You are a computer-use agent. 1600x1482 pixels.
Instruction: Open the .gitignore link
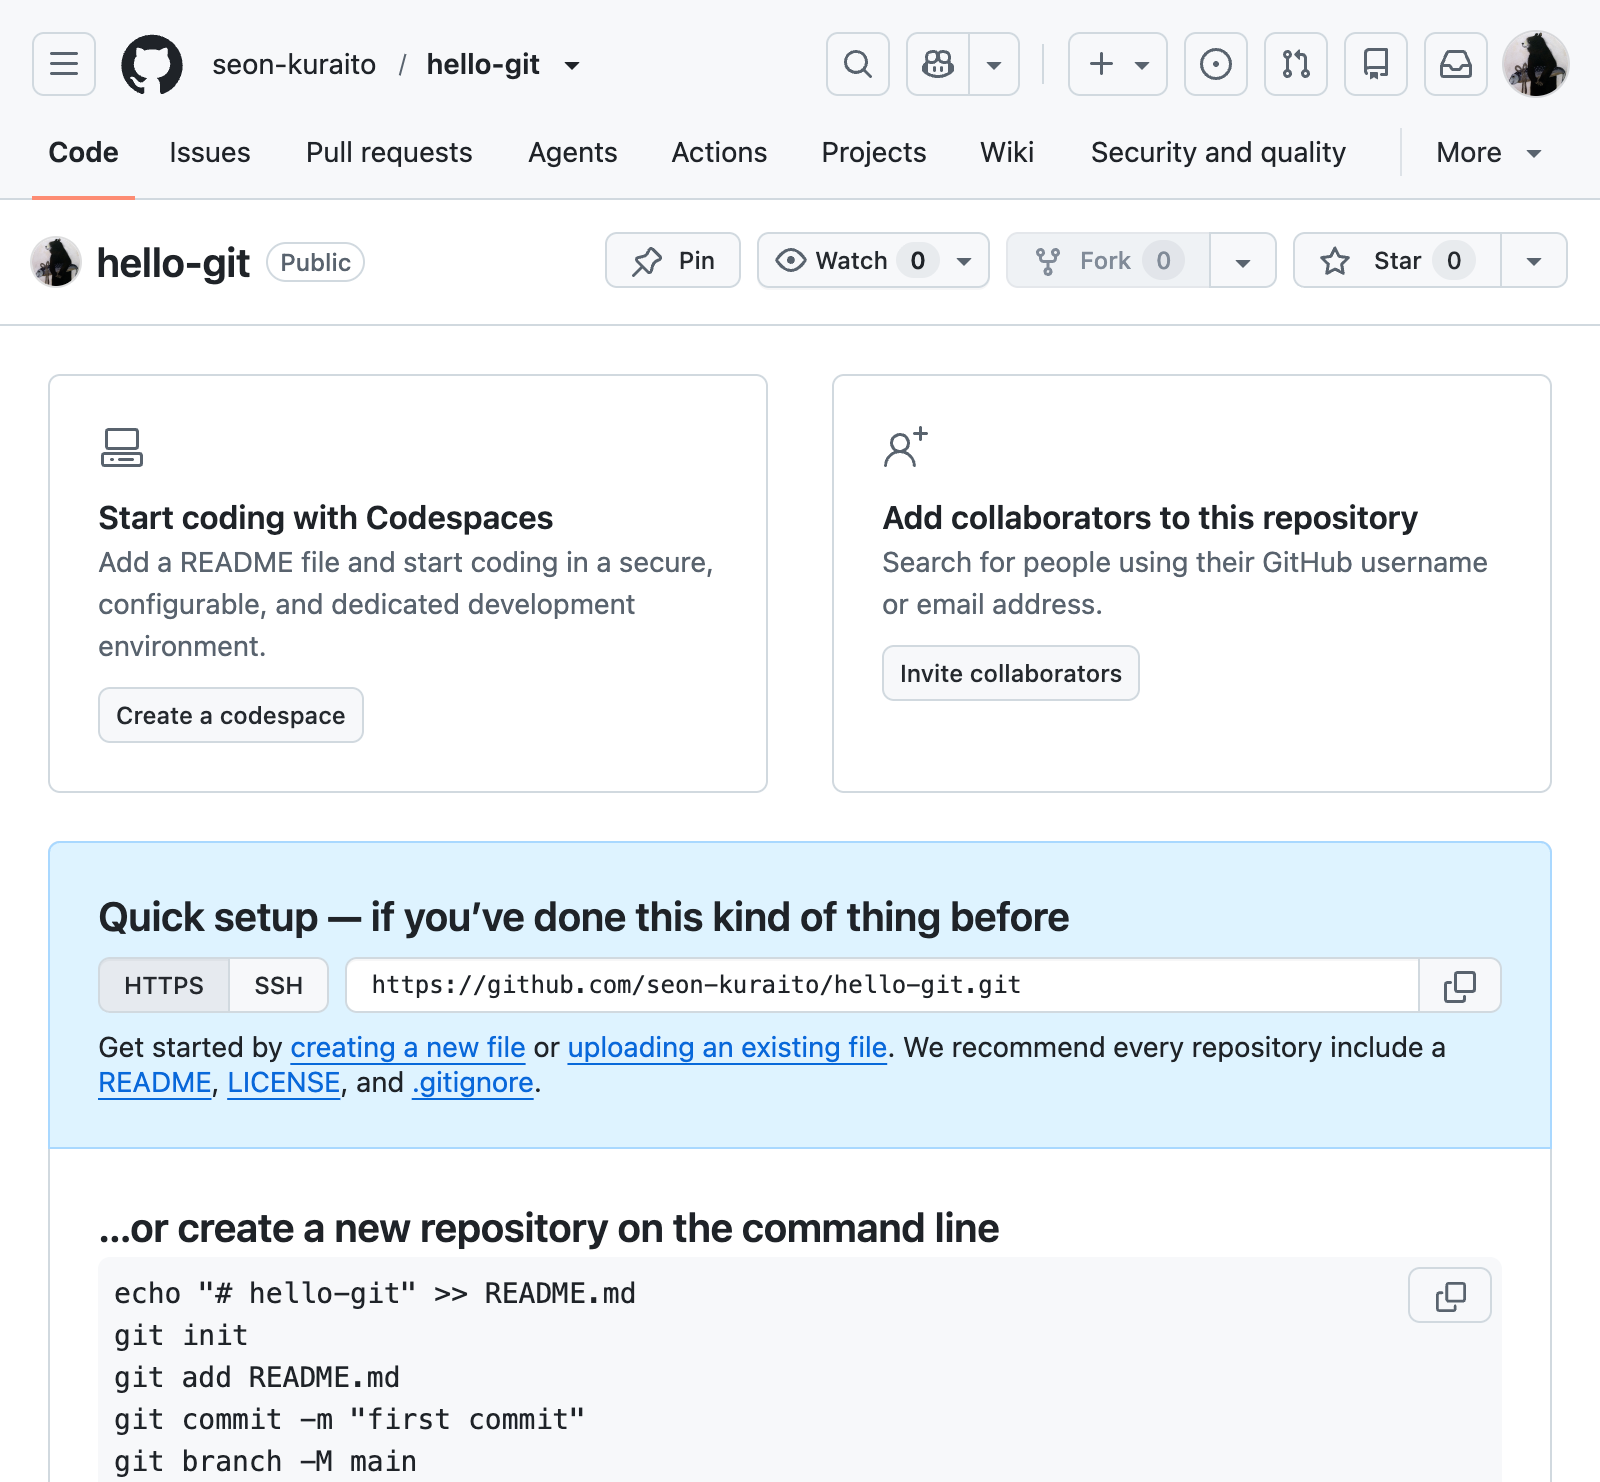coord(473,1082)
